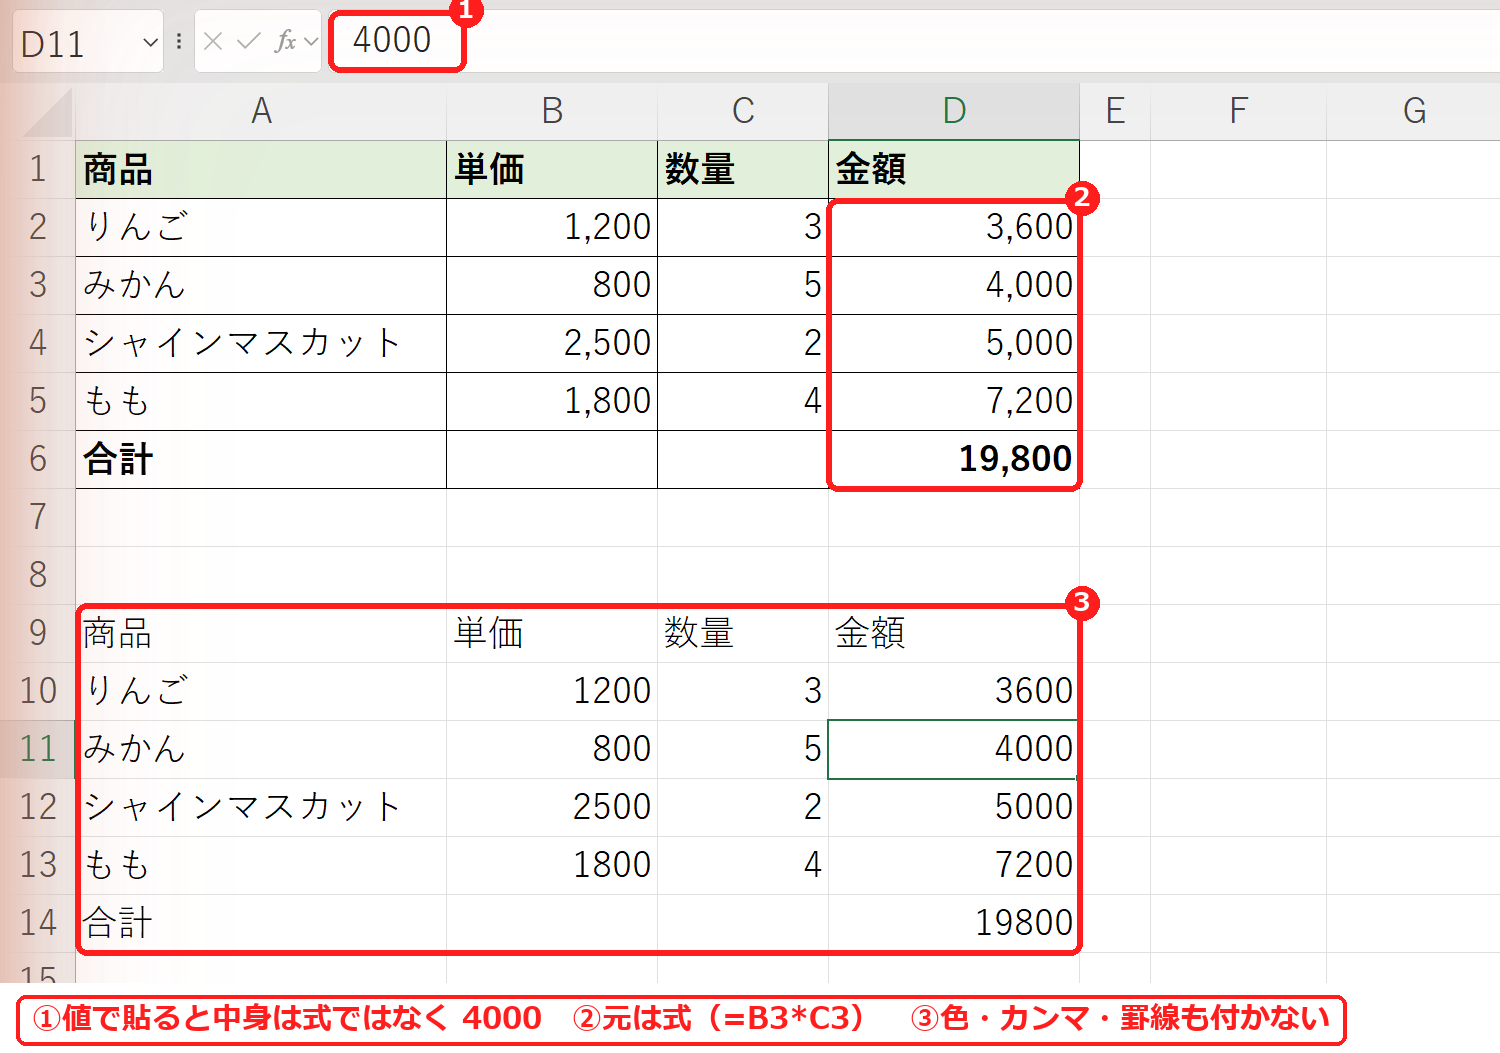Select column A header

click(261, 111)
